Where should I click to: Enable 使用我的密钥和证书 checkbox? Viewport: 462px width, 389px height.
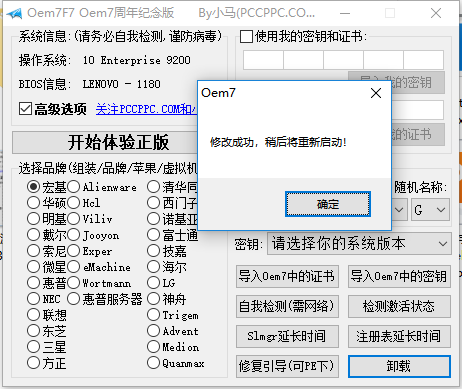pos(246,36)
